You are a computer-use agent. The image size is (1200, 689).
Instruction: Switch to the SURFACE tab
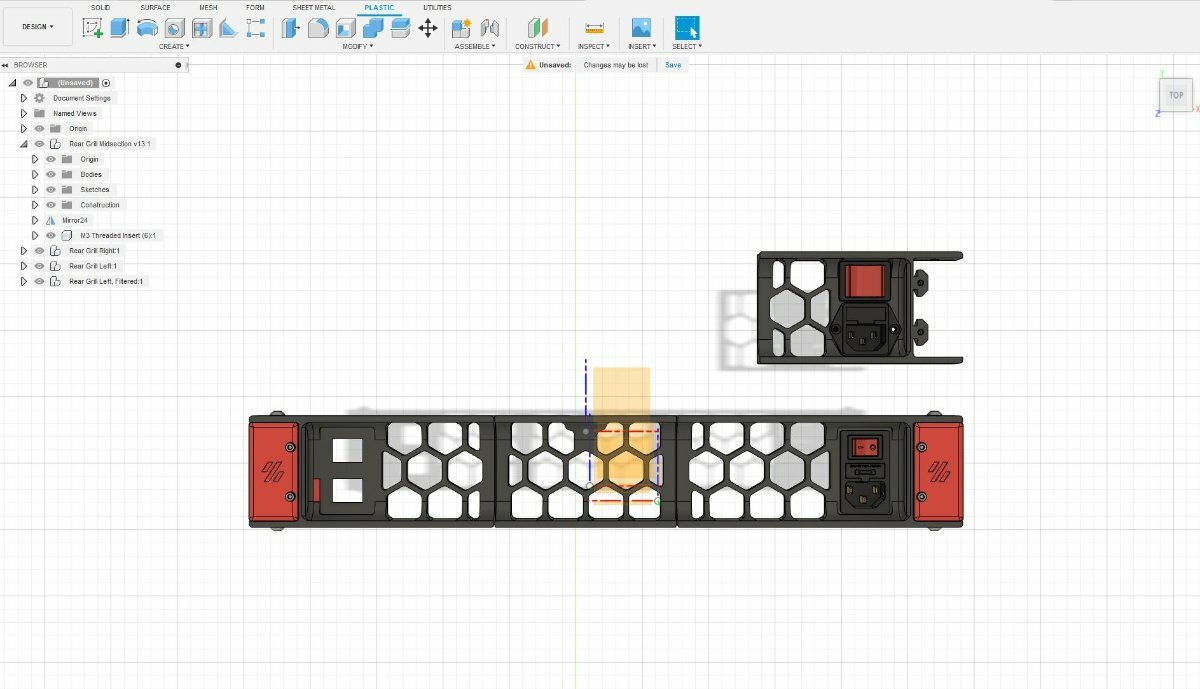[155, 7]
